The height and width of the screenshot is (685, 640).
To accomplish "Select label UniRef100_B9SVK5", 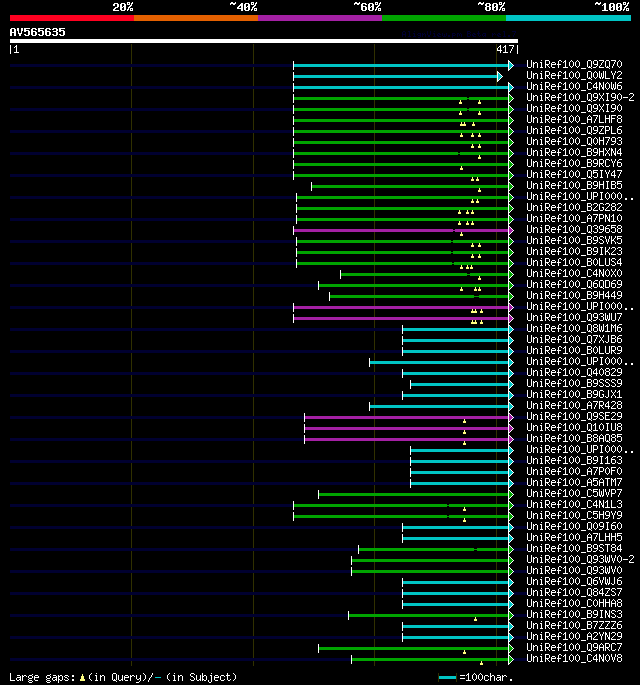I will 574,240.
